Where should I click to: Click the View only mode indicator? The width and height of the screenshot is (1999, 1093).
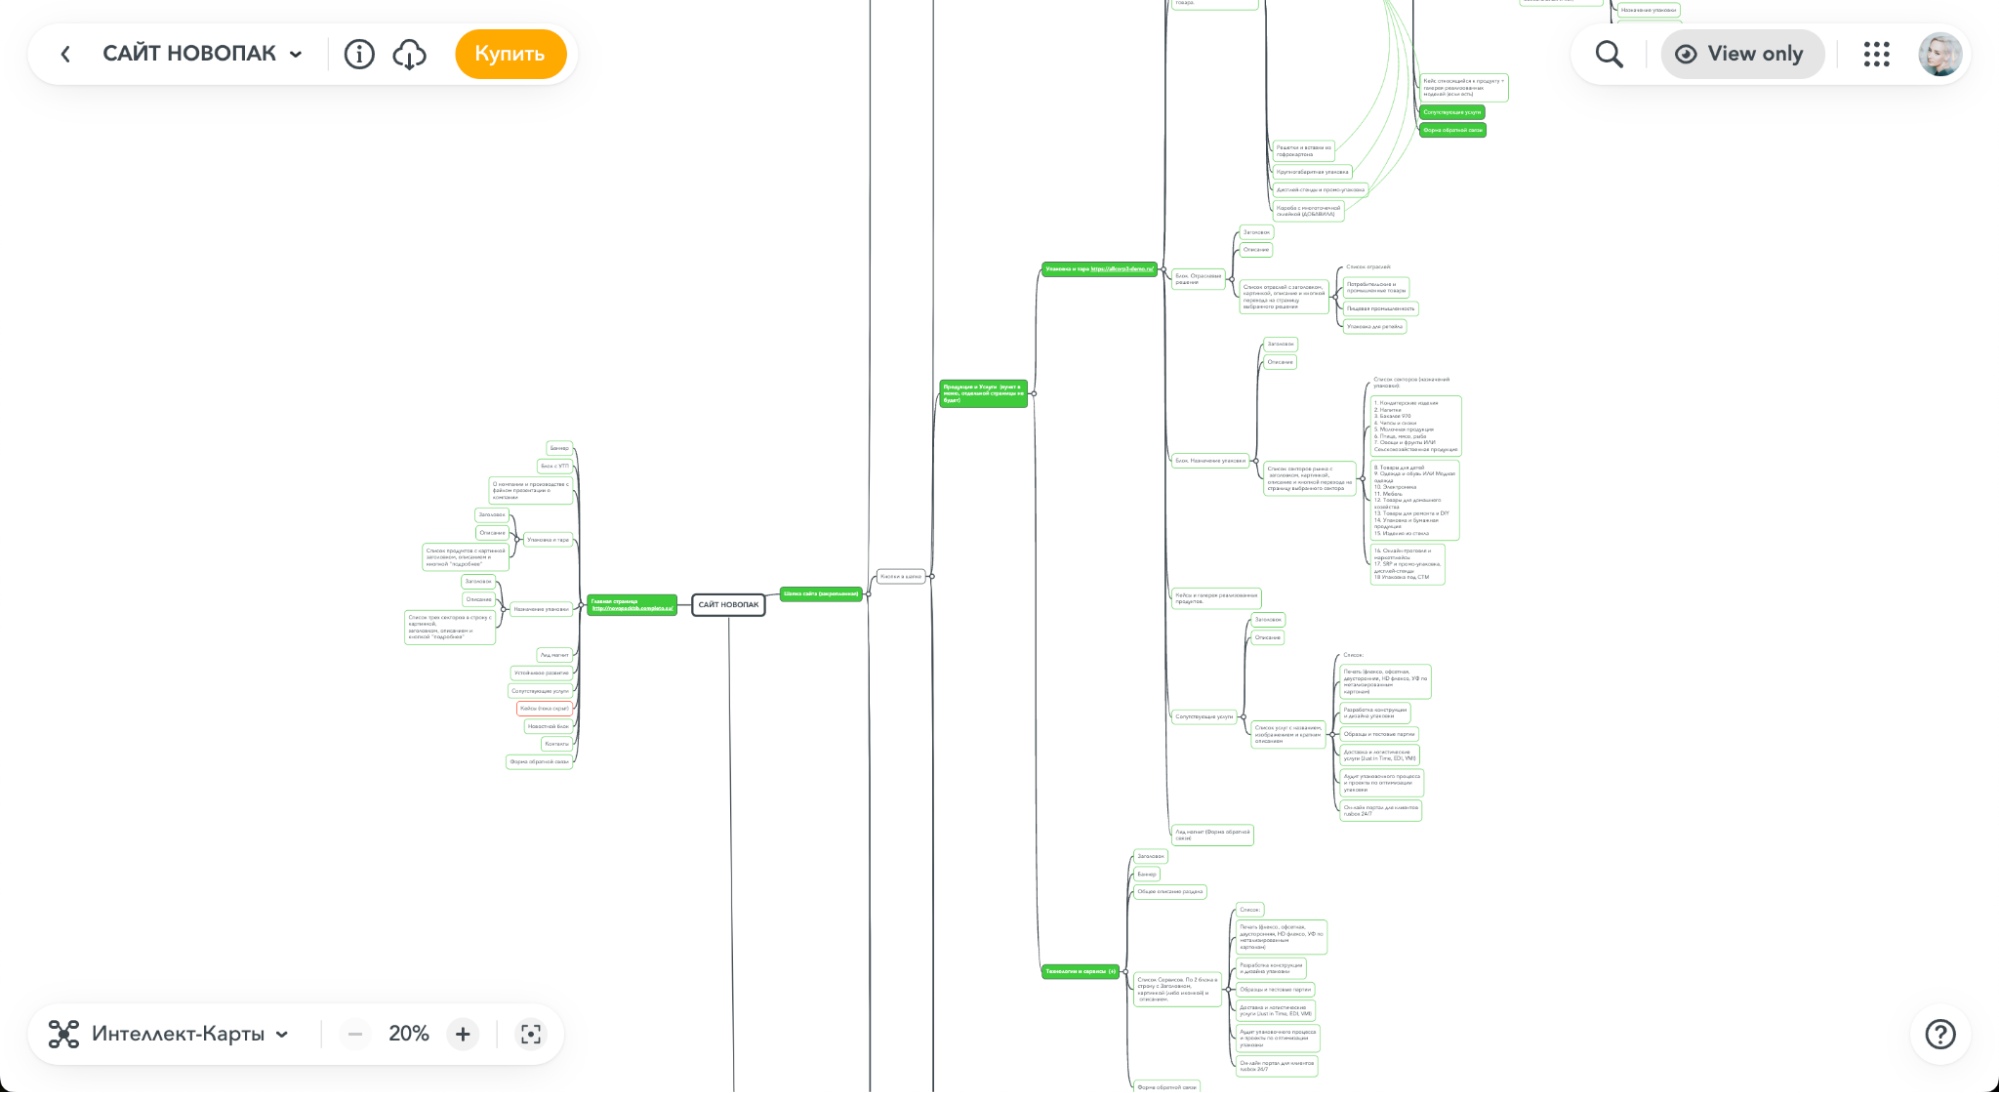tap(1742, 54)
